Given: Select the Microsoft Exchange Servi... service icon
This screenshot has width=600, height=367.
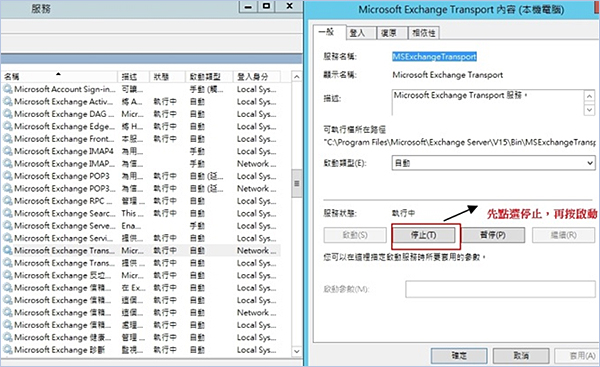Looking at the screenshot, I should click(8, 238).
